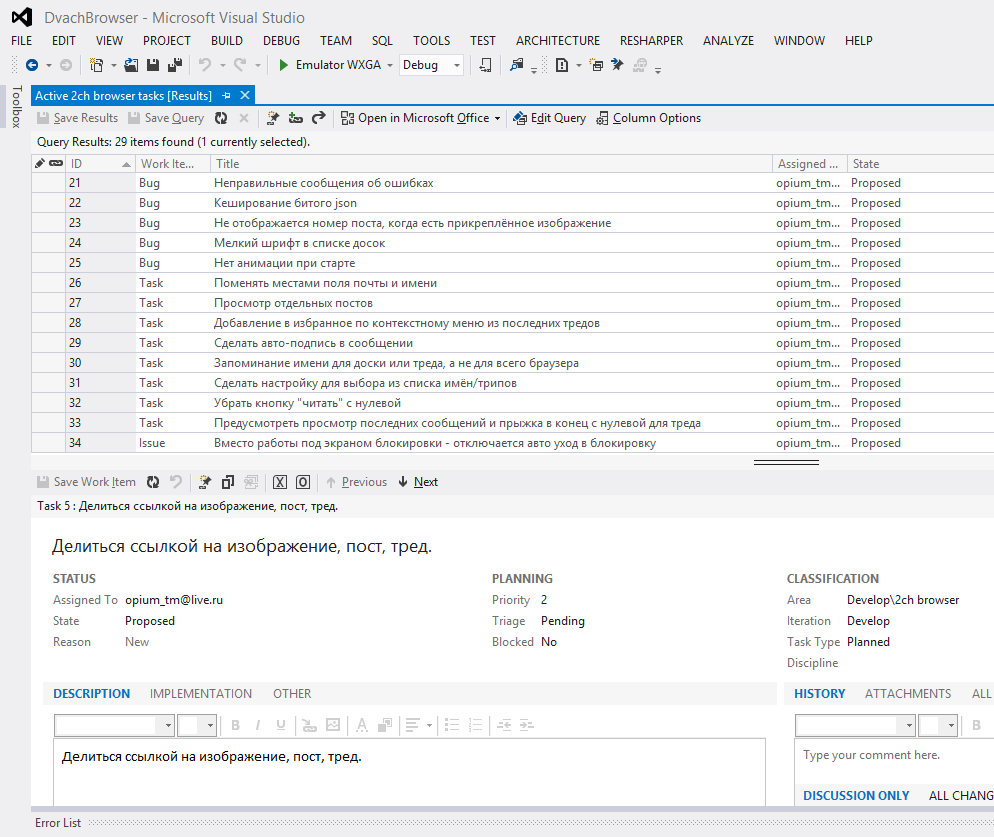
Task: Expand Emulator WXGA target dropdown arrow
Action: 389,65
